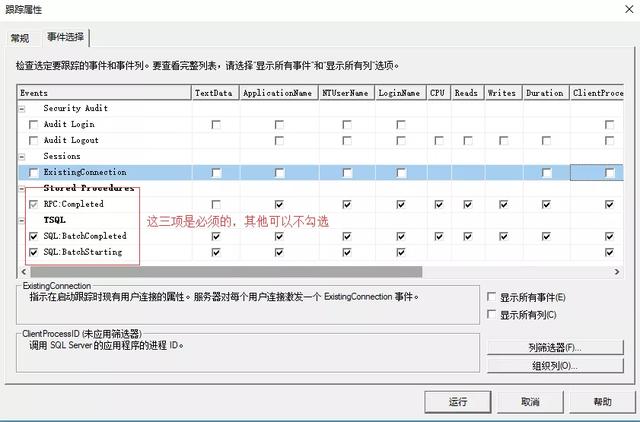Select the TSQL category label

pyautogui.click(x=54, y=220)
